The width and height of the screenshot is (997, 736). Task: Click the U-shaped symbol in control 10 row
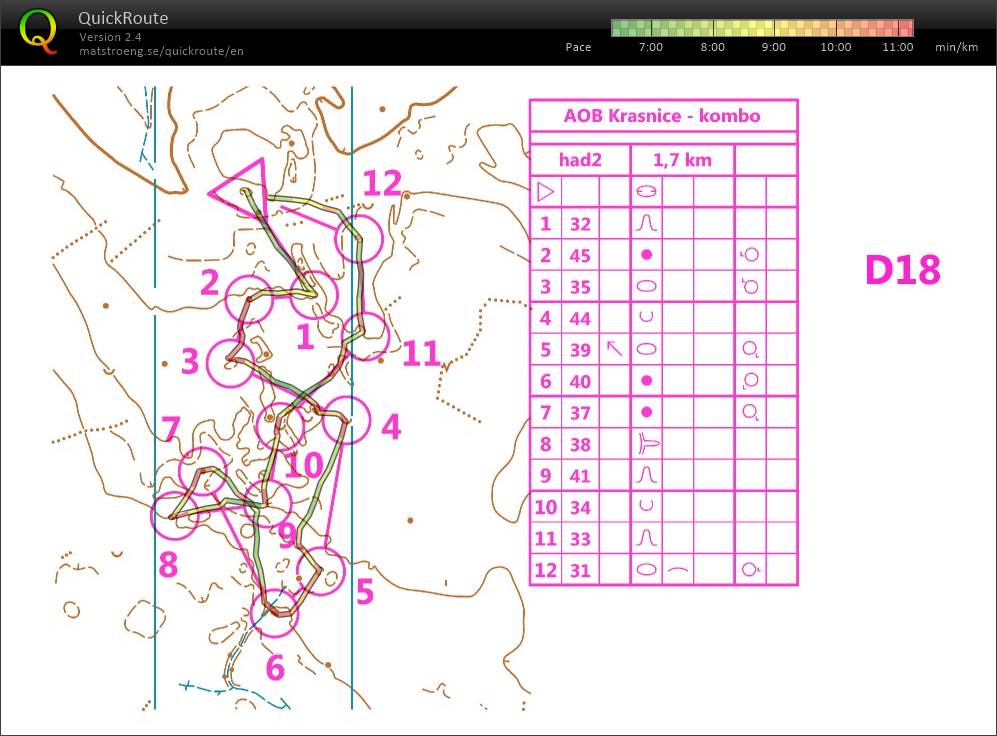tap(646, 505)
